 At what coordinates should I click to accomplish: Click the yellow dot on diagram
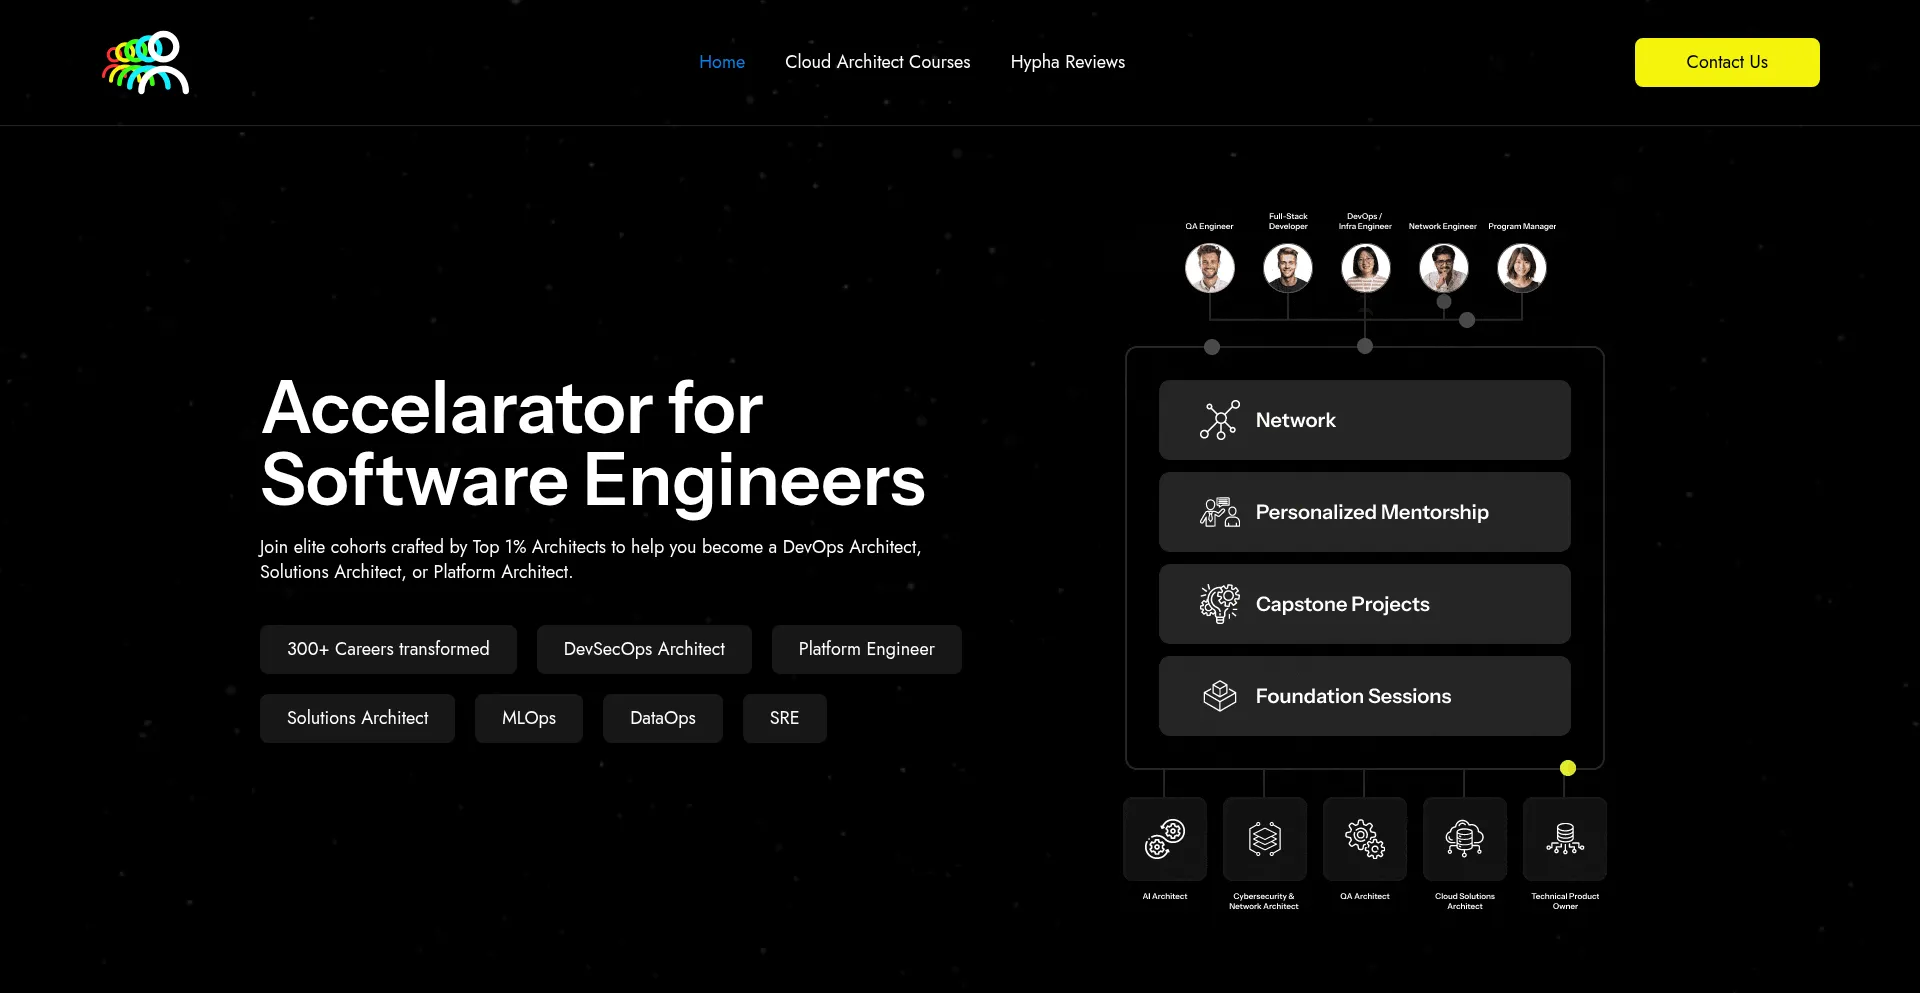tap(1567, 768)
